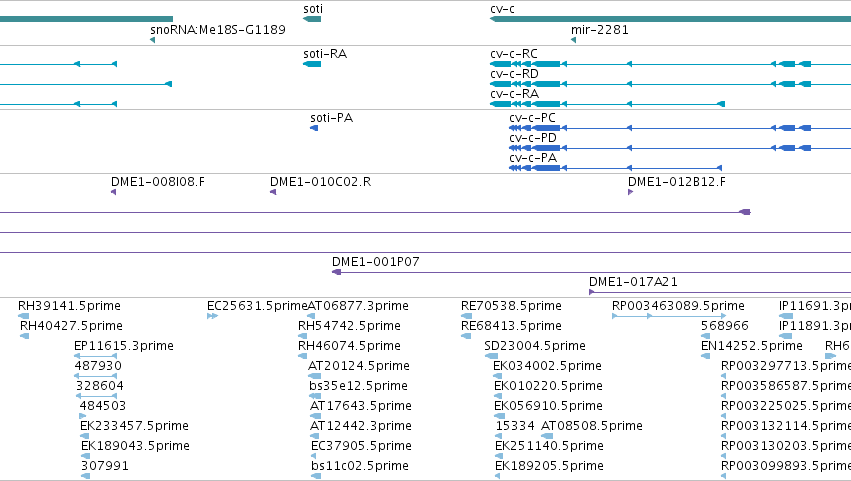
Task: Click EST RP003586587.5prime
Action: (x=786, y=386)
